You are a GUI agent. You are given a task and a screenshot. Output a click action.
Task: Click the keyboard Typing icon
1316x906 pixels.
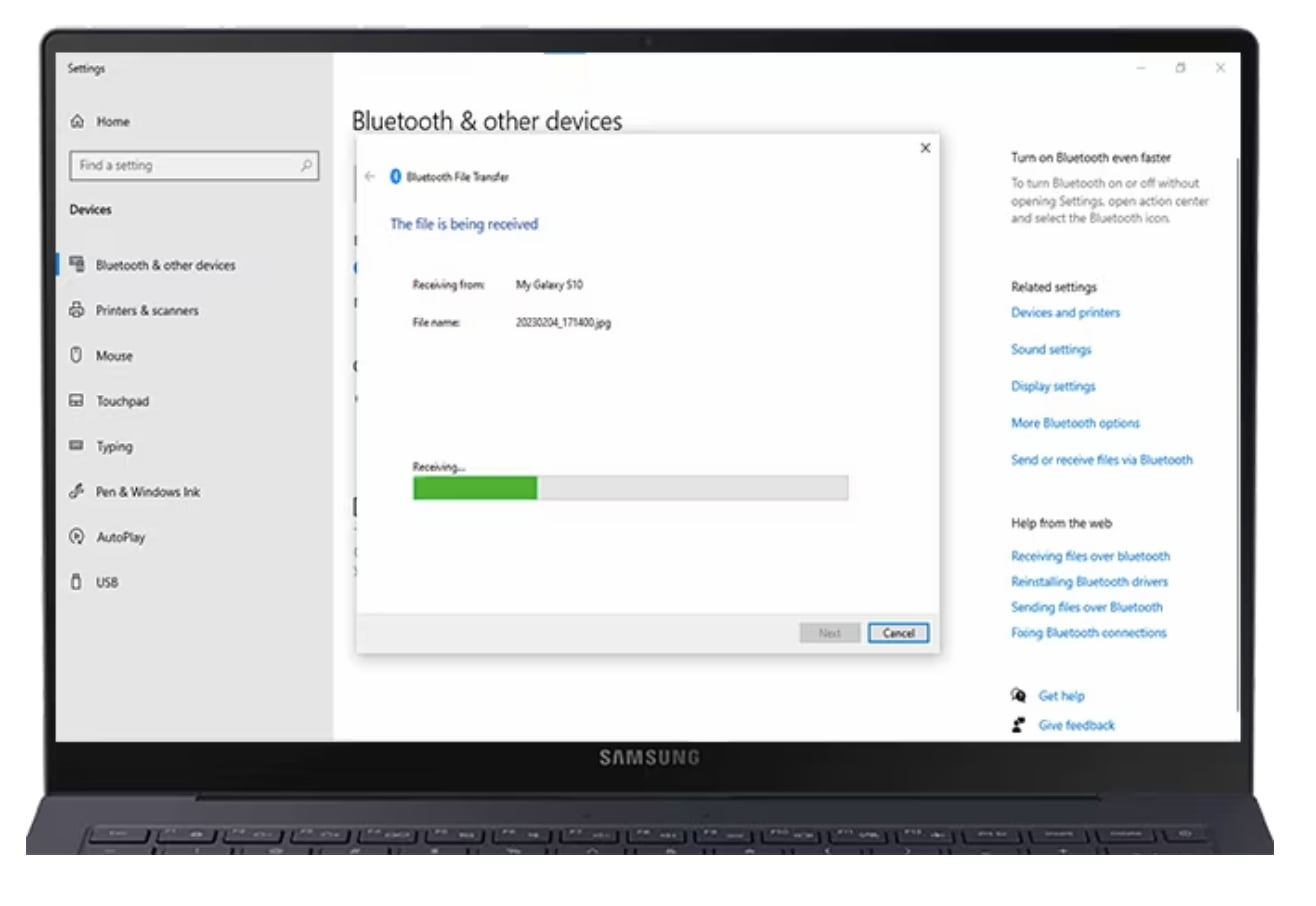click(x=76, y=446)
